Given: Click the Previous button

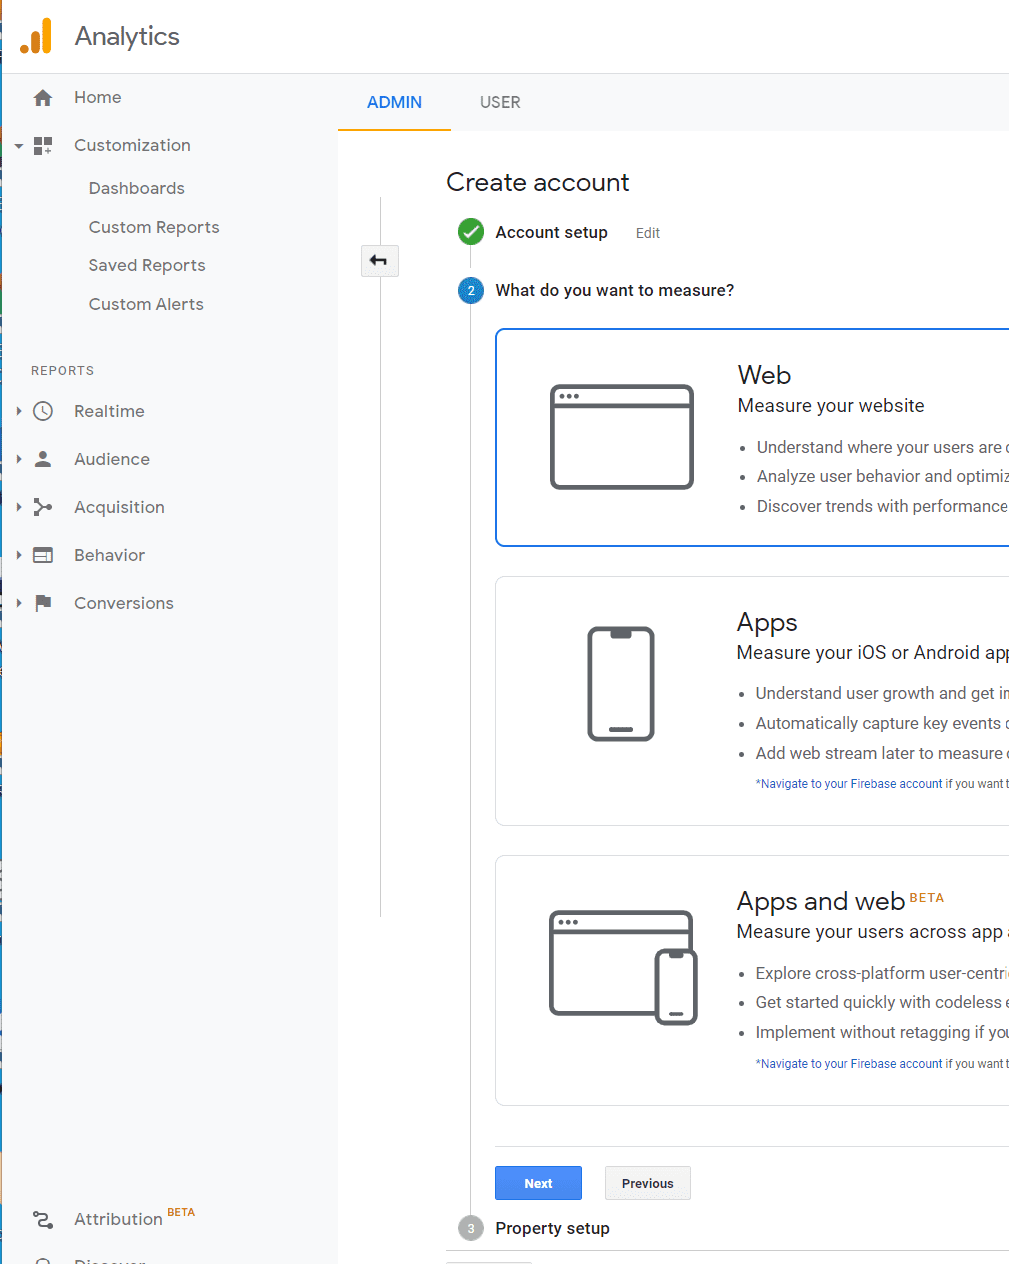Looking at the screenshot, I should coord(648,1183).
